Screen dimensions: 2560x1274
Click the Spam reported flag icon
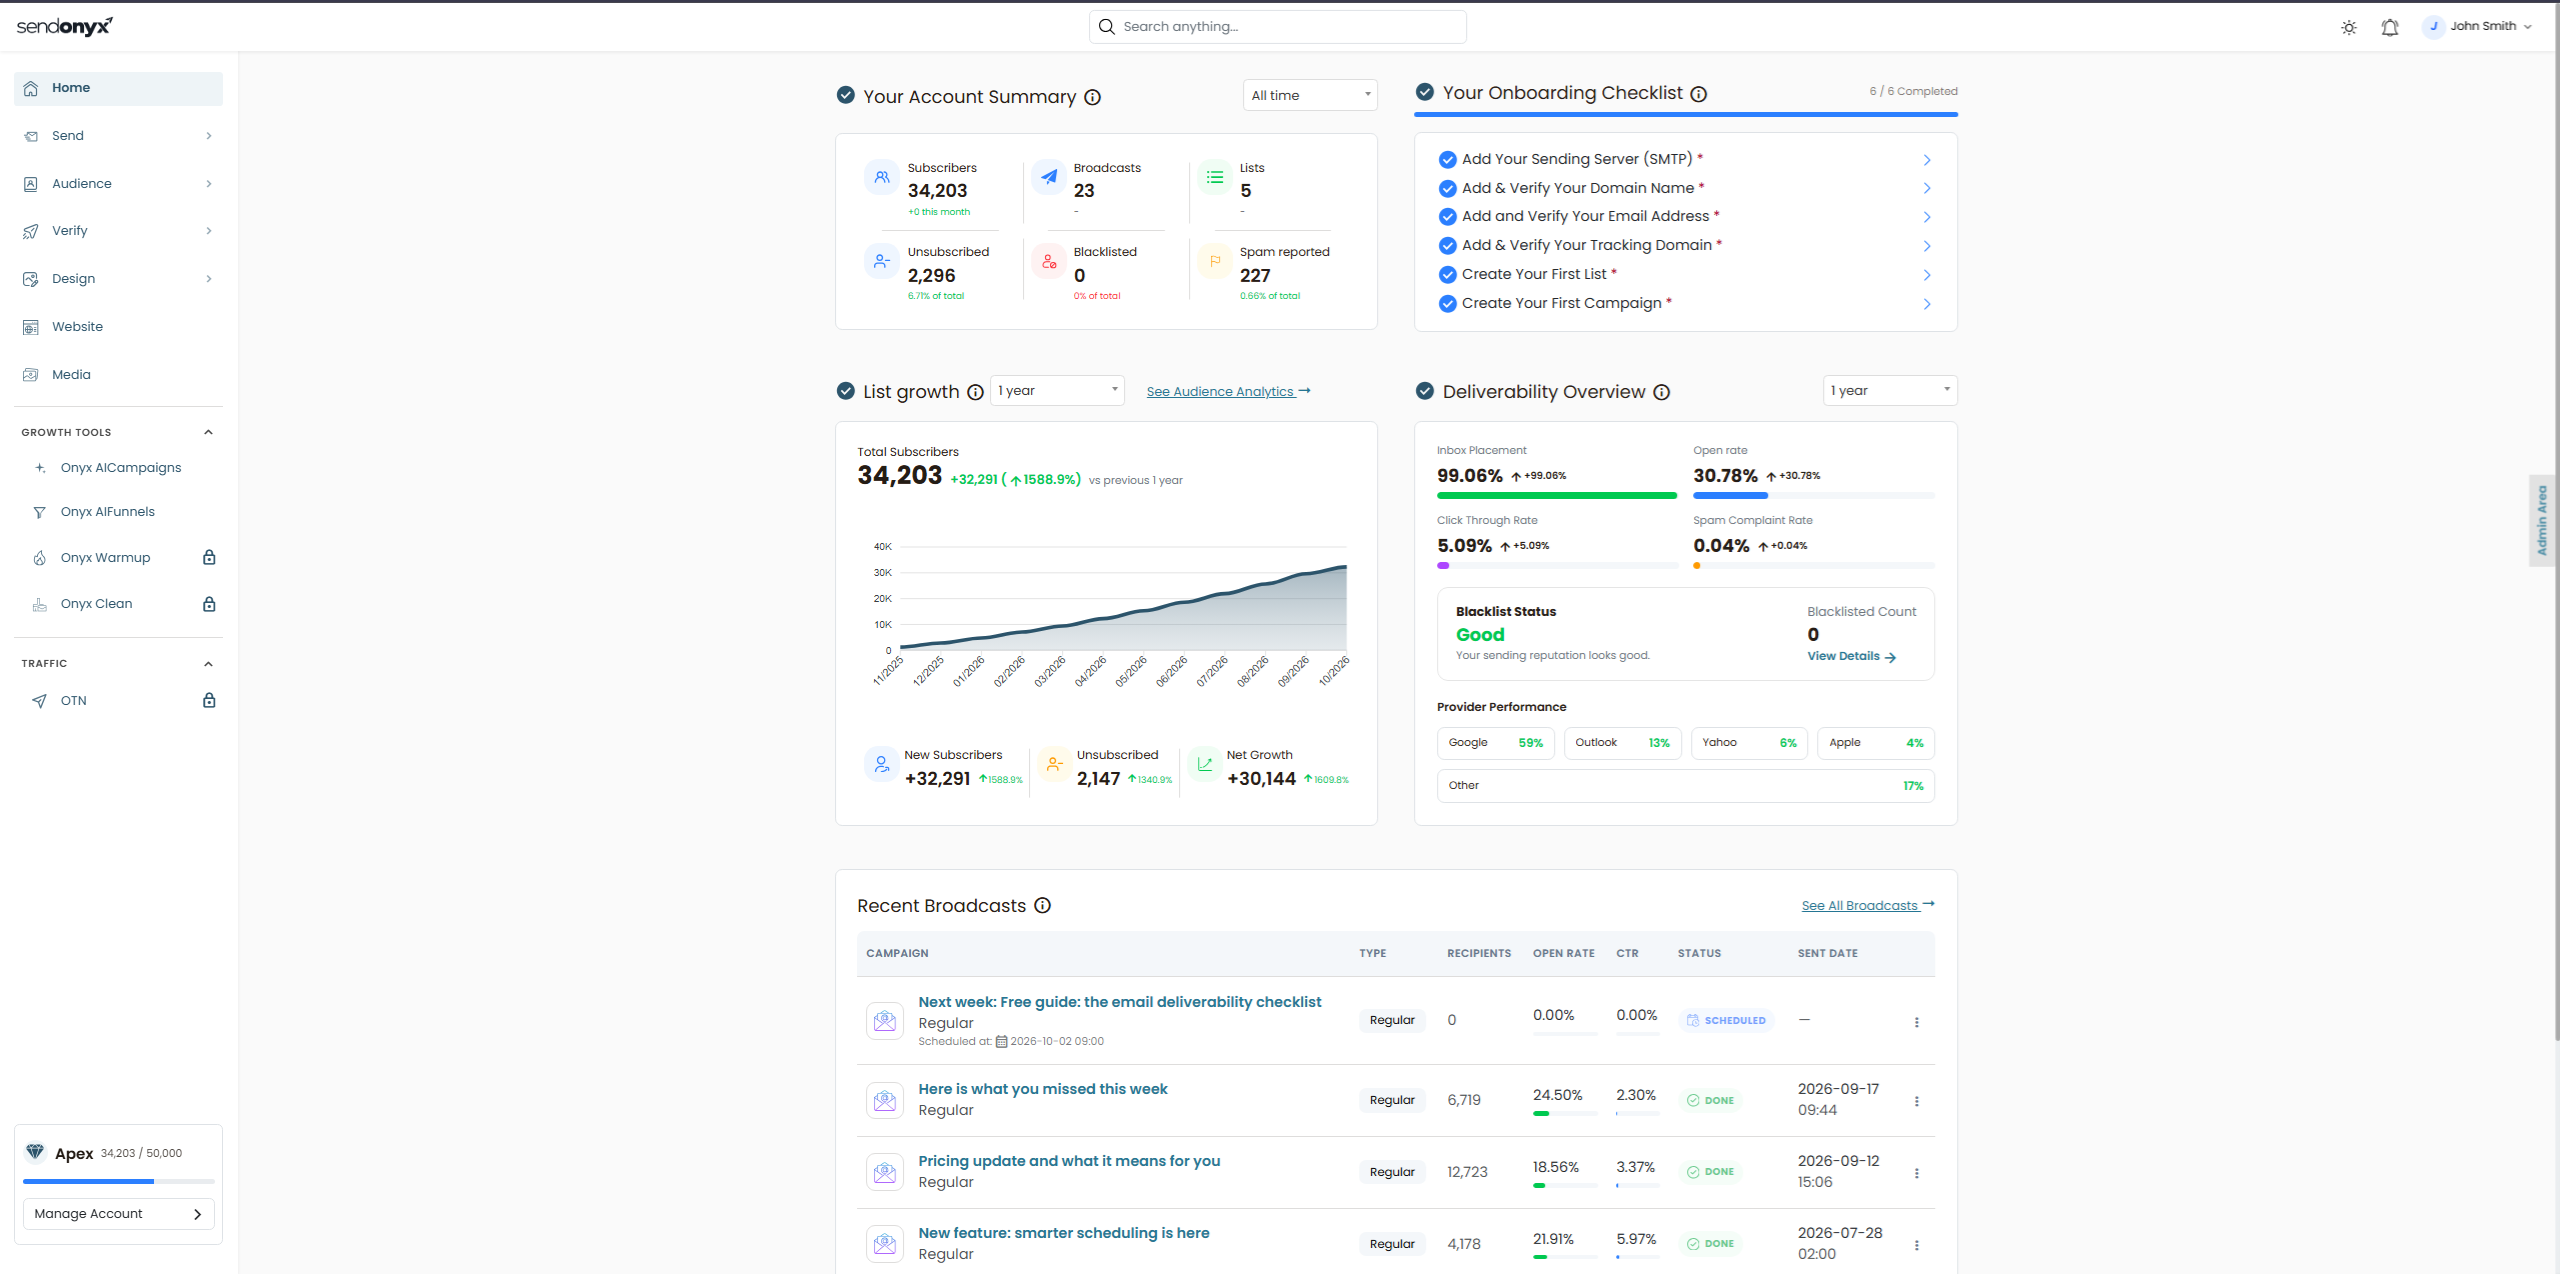click(x=1215, y=261)
